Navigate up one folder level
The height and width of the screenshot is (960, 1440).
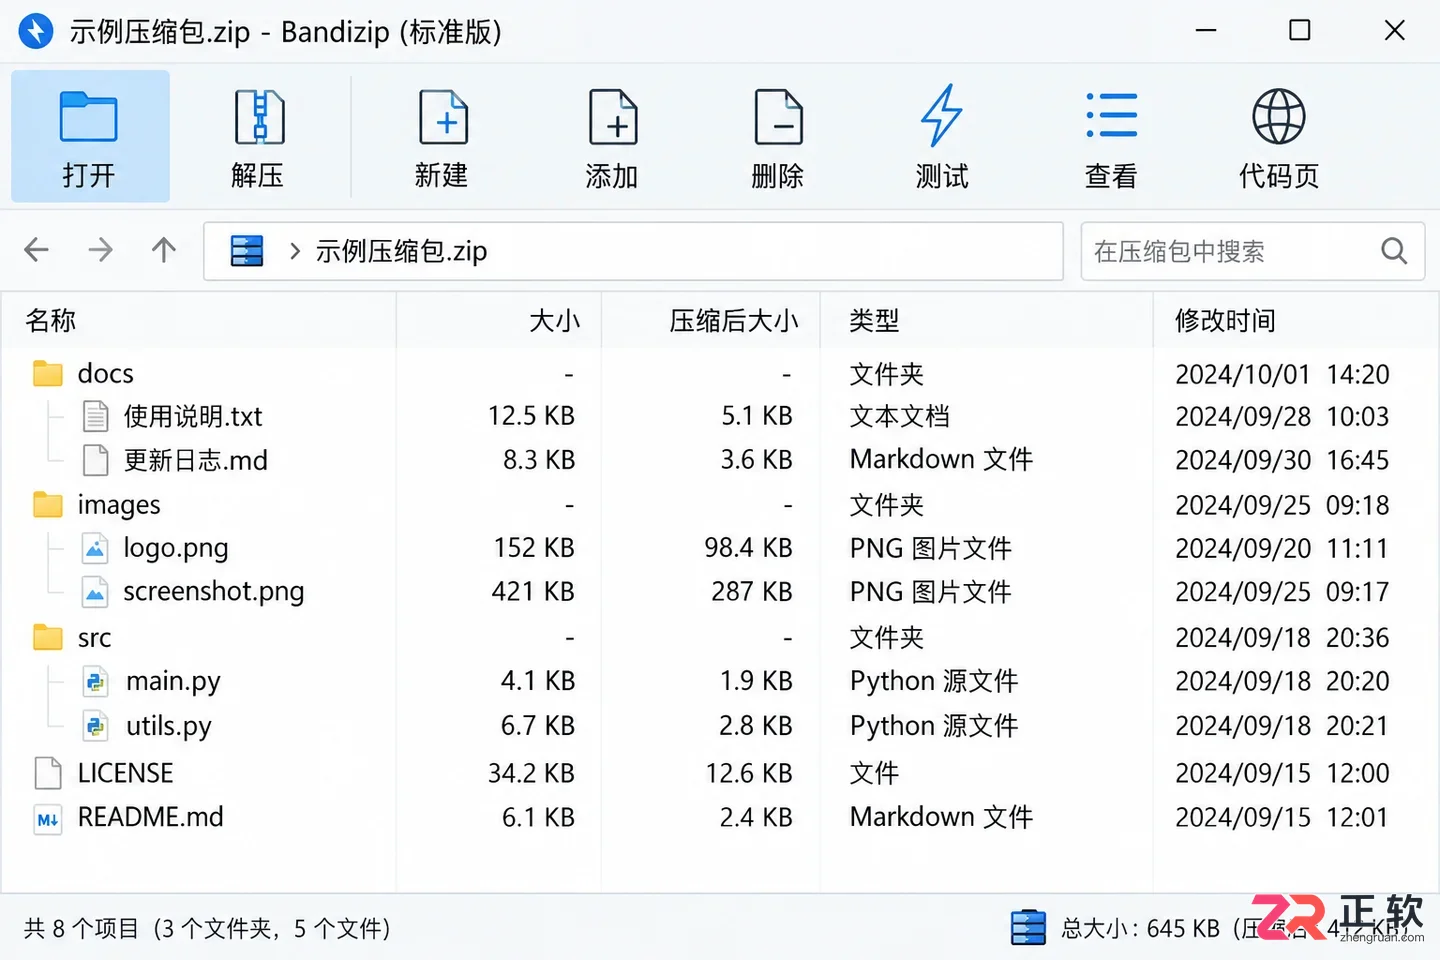[164, 249]
